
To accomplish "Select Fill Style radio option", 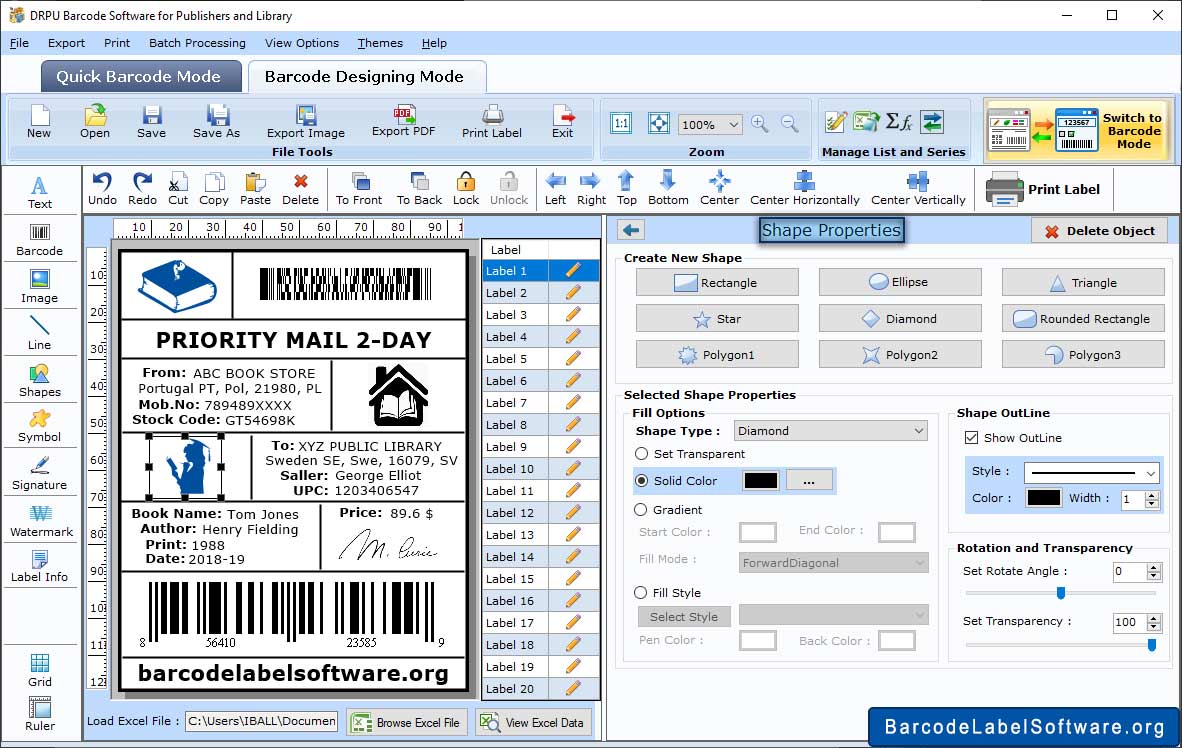I will pyautogui.click(x=641, y=593).
